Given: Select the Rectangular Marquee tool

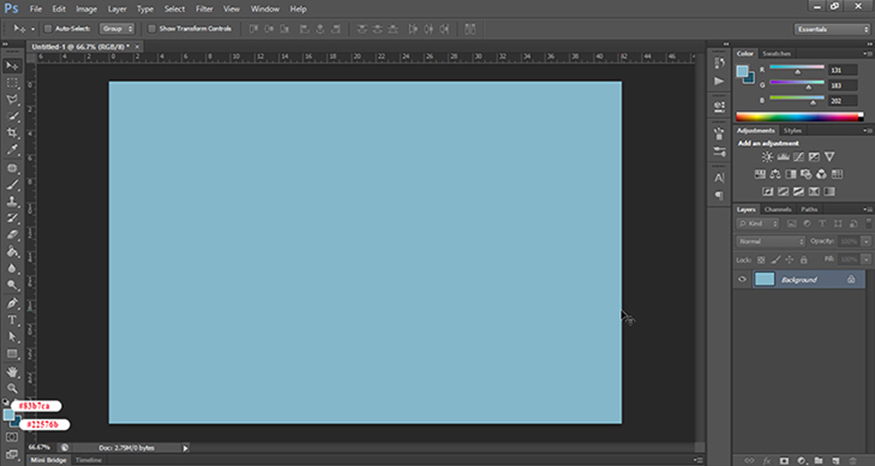Looking at the screenshot, I should (13, 83).
